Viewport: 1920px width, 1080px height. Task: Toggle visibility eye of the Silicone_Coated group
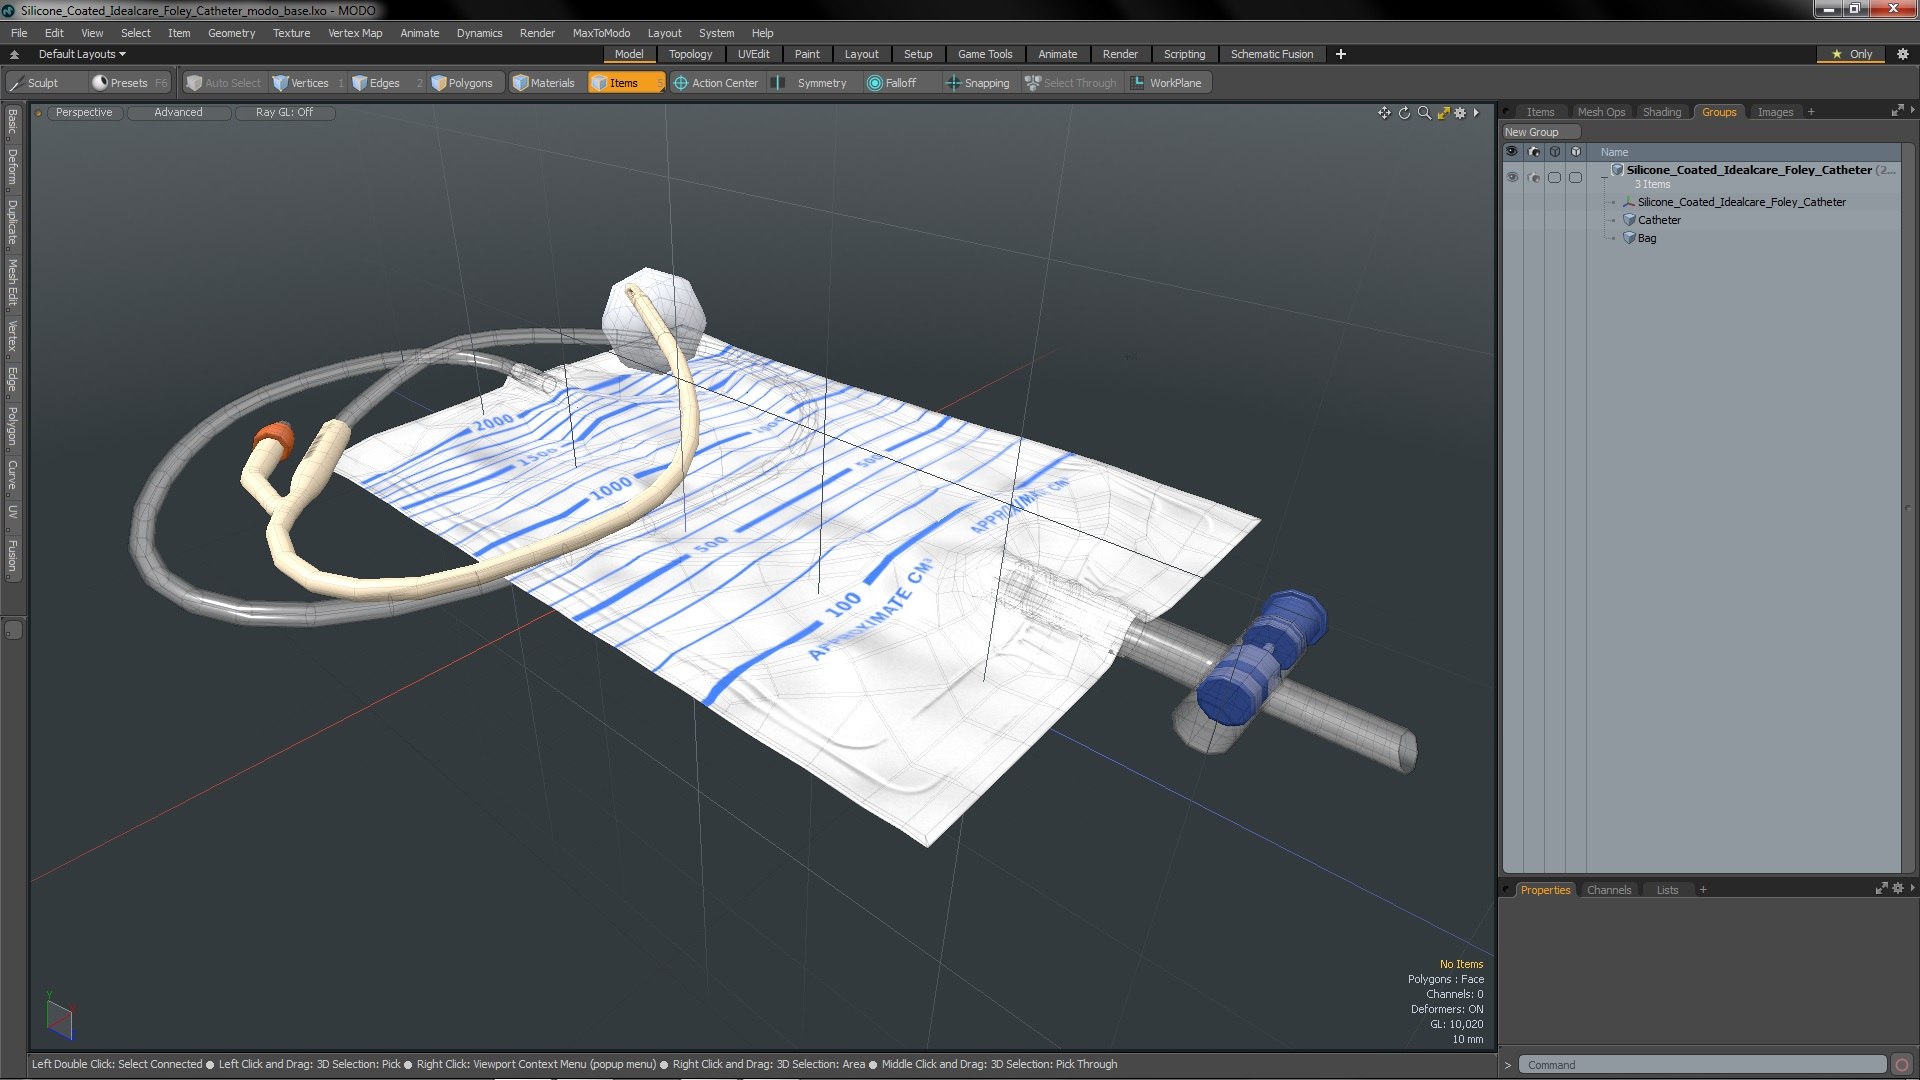tap(1512, 177)
